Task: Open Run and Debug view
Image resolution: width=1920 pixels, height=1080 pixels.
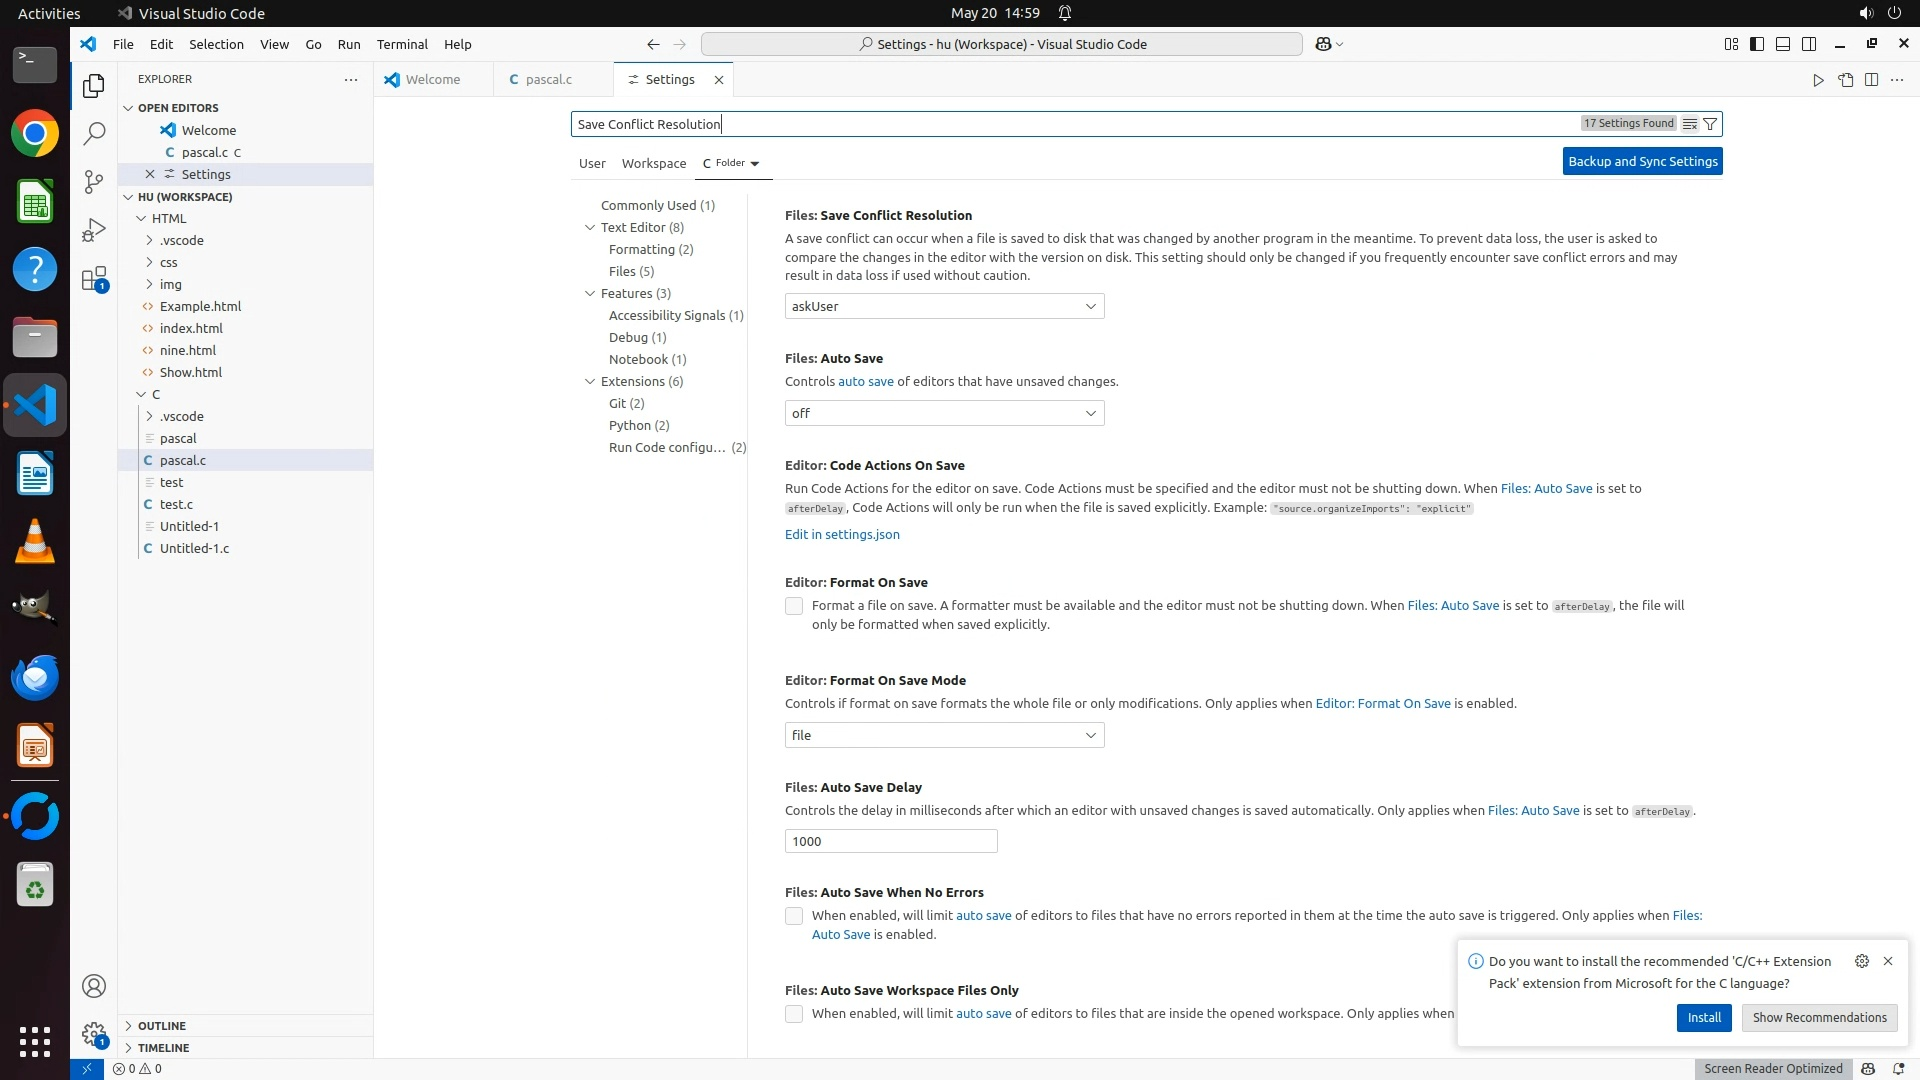Action: (x=94, y=230)
